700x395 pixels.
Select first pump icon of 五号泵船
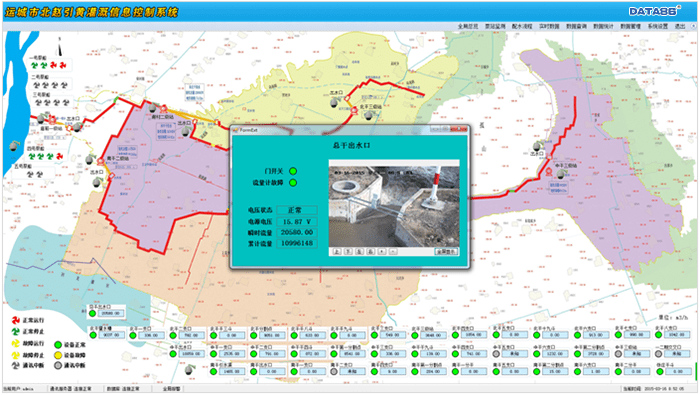point(30,174)
